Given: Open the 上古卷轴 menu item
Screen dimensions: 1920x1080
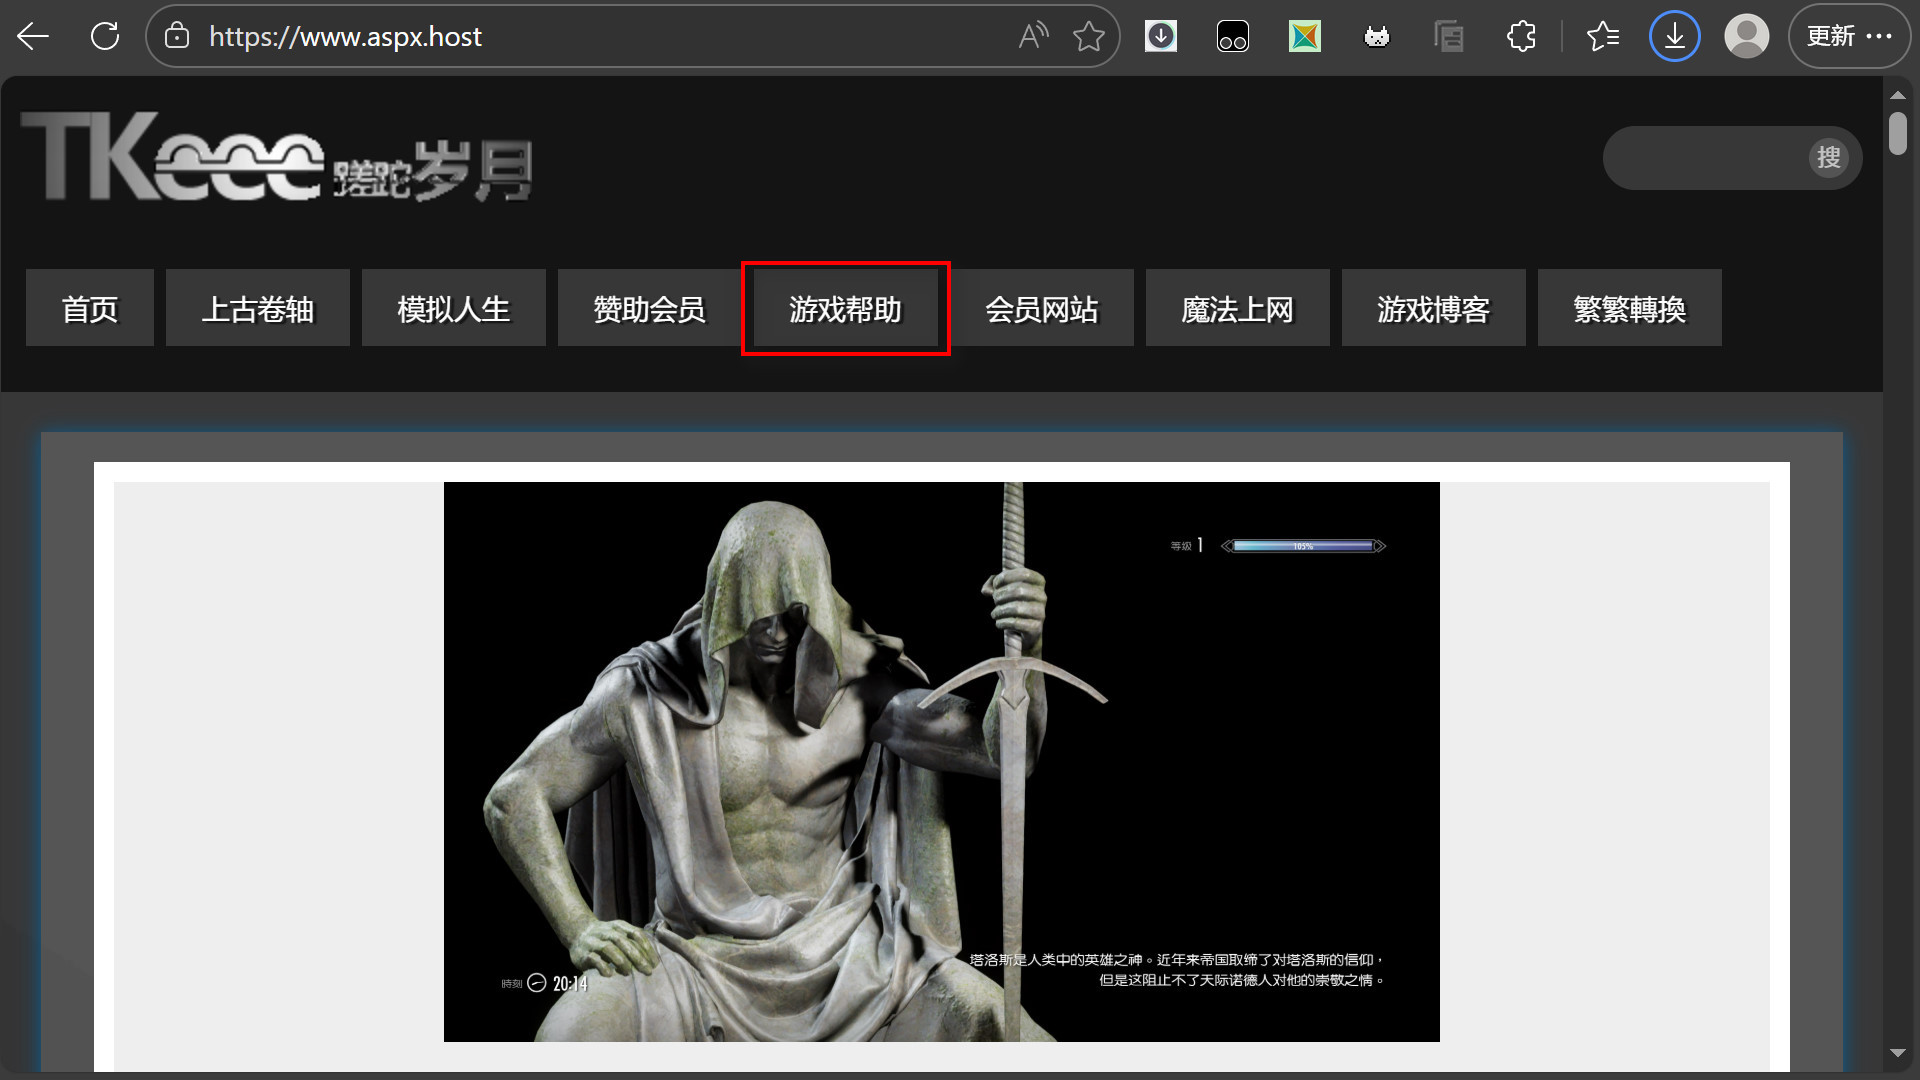Looking at the screenshot, I should pos(258,309).
